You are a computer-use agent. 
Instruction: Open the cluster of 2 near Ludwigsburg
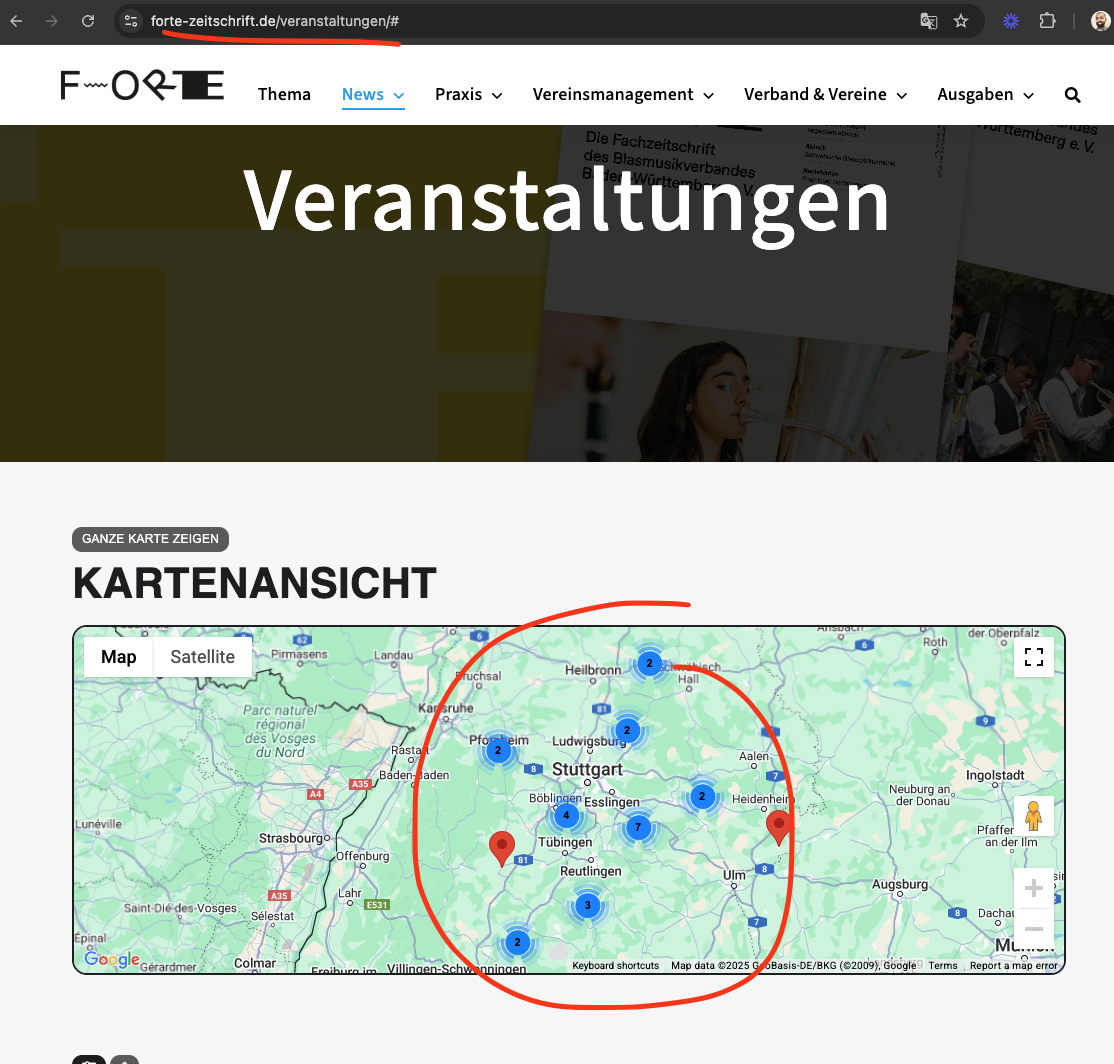click(627, 730)
